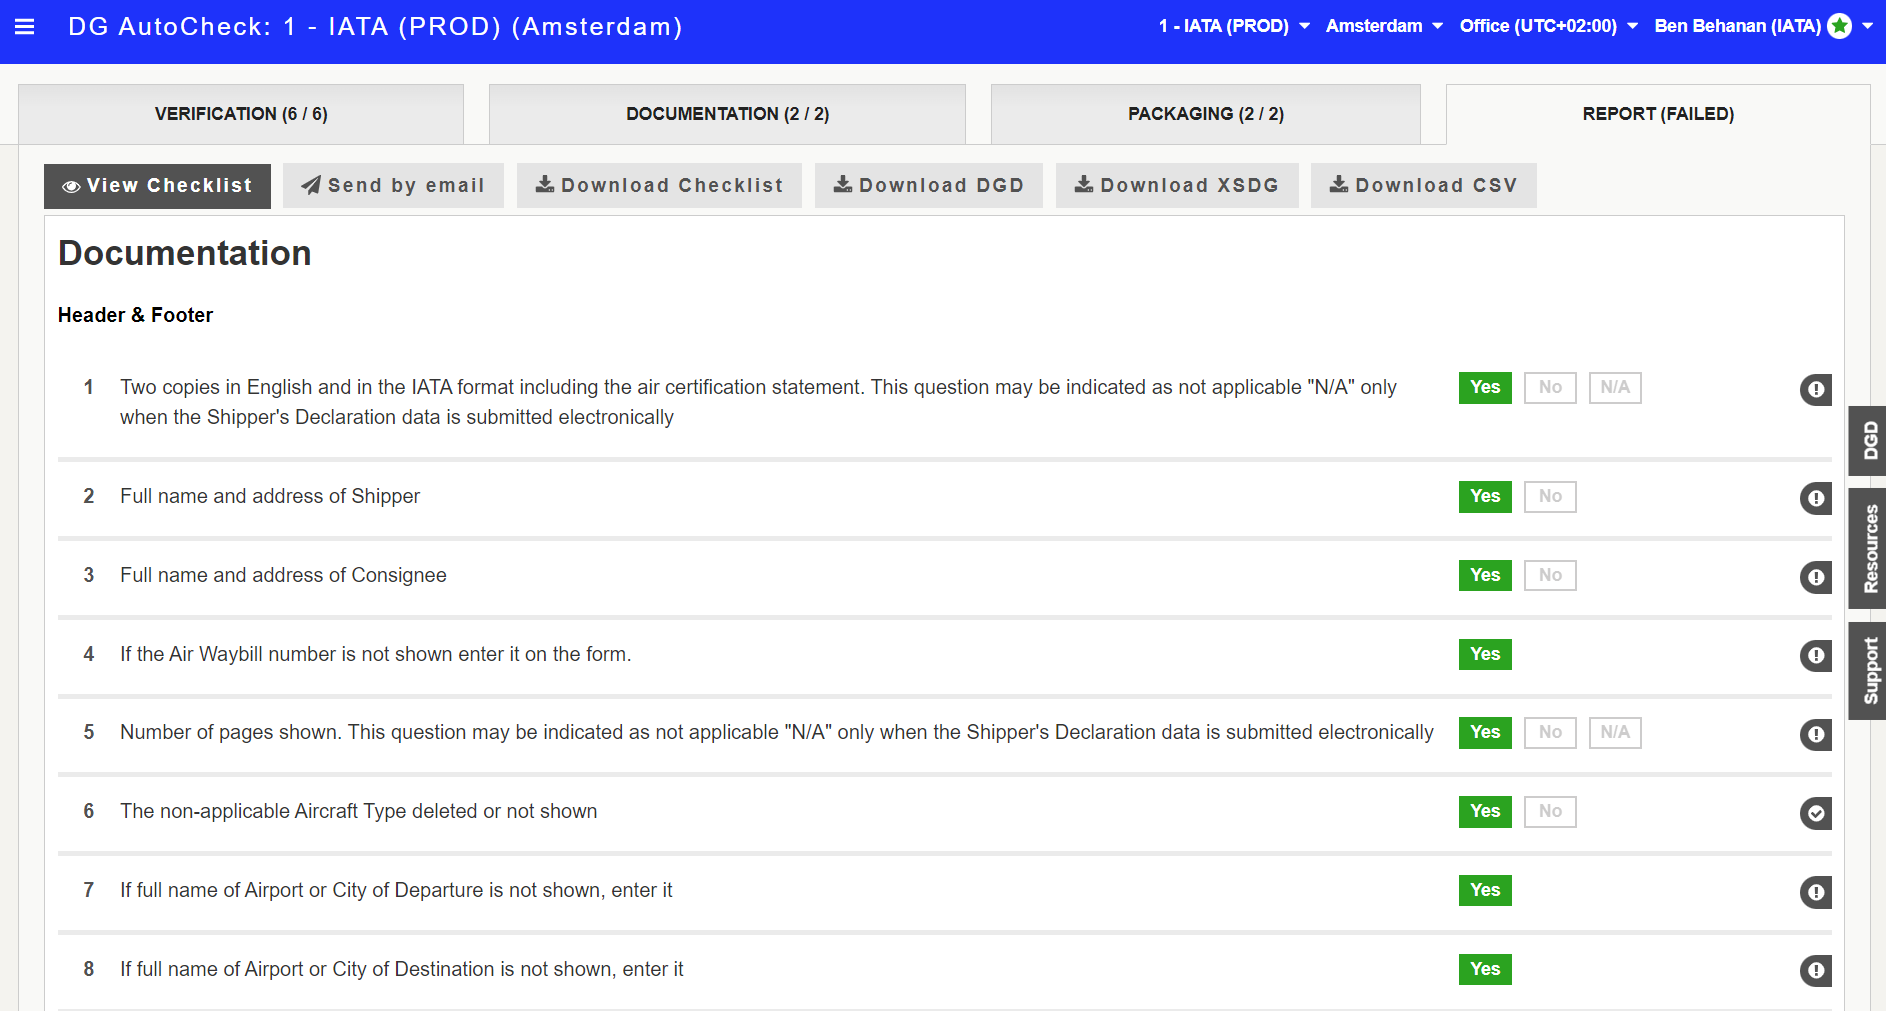Open the Amsterdam location dropdown
The width and height of the screenshot is (1886, 1011).
pos(1384,26)
